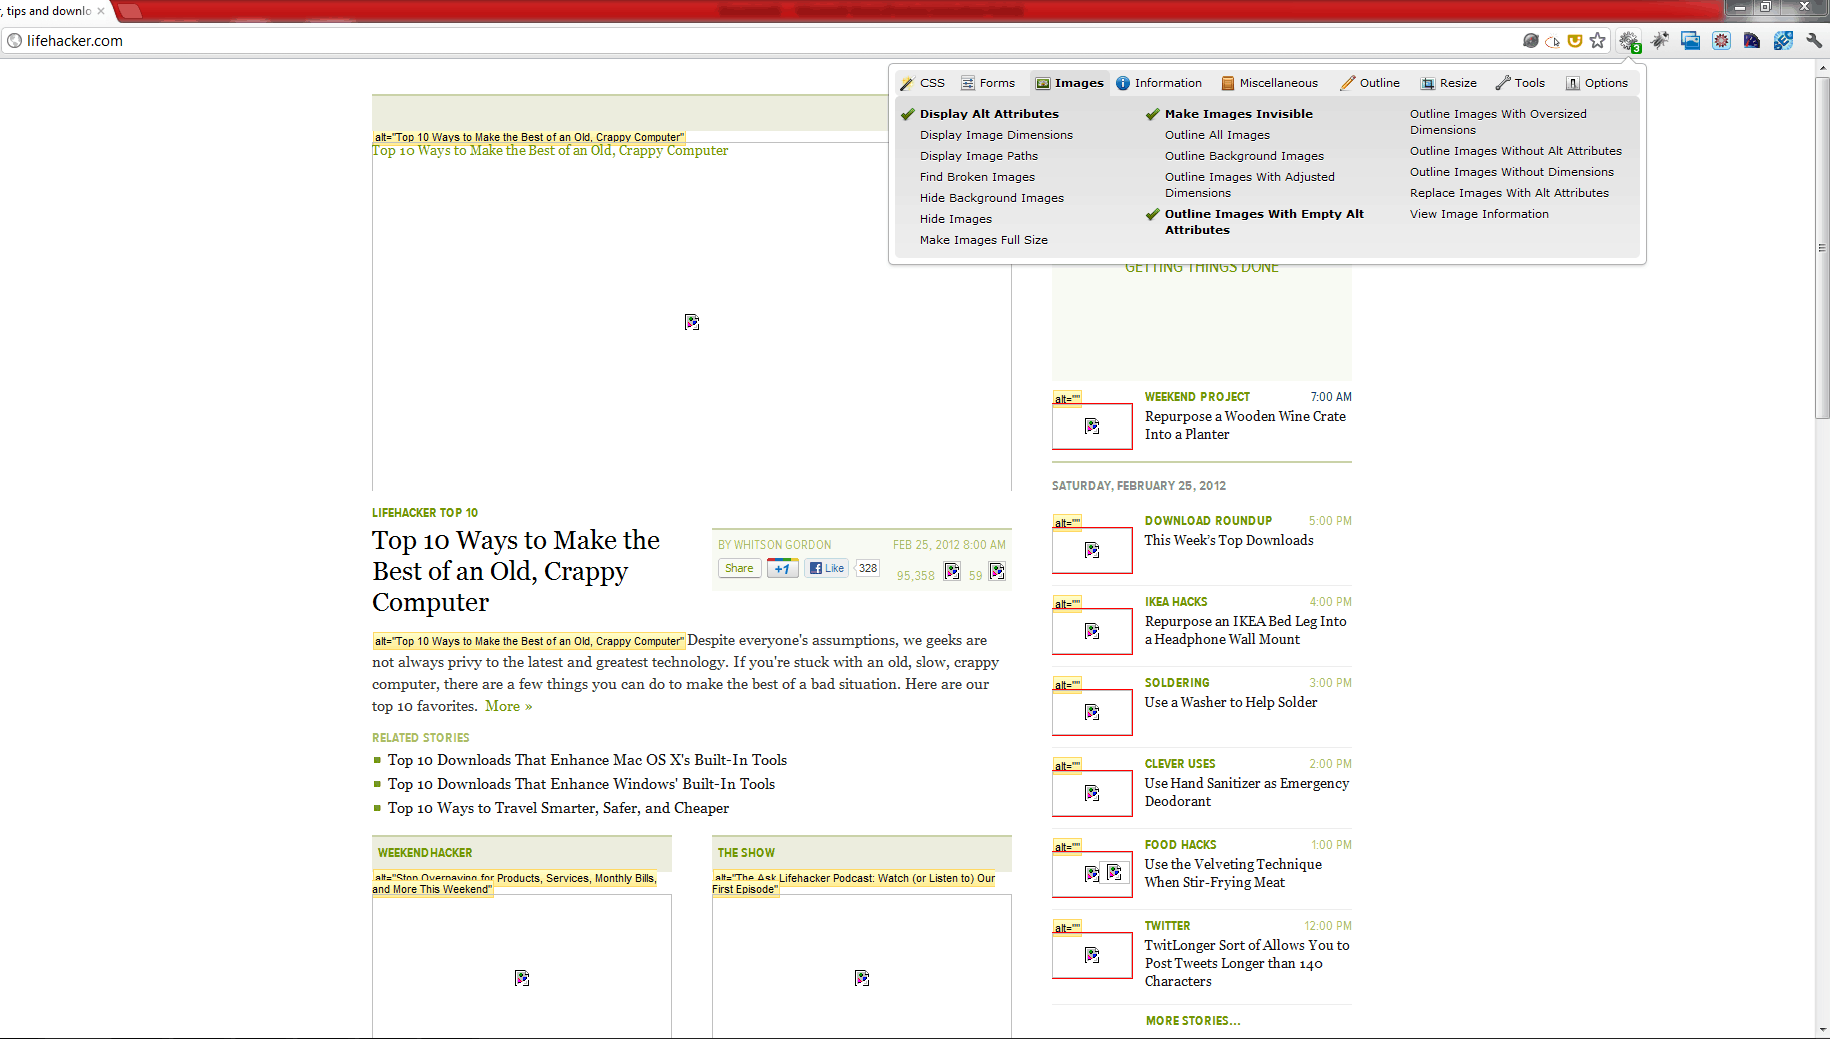Image resolution: width=1830 pixels, height=1039 pixels.
Task: Click the broken image icon next to 59
Action: coord(997,571)
